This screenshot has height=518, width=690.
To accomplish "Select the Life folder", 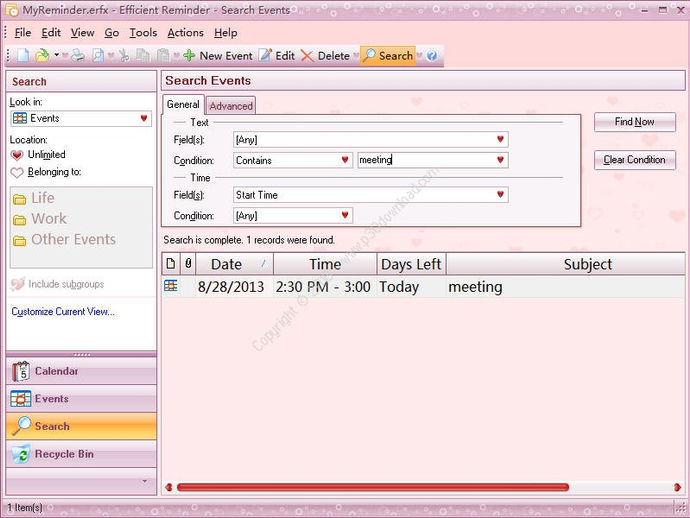I will (34, 198).
